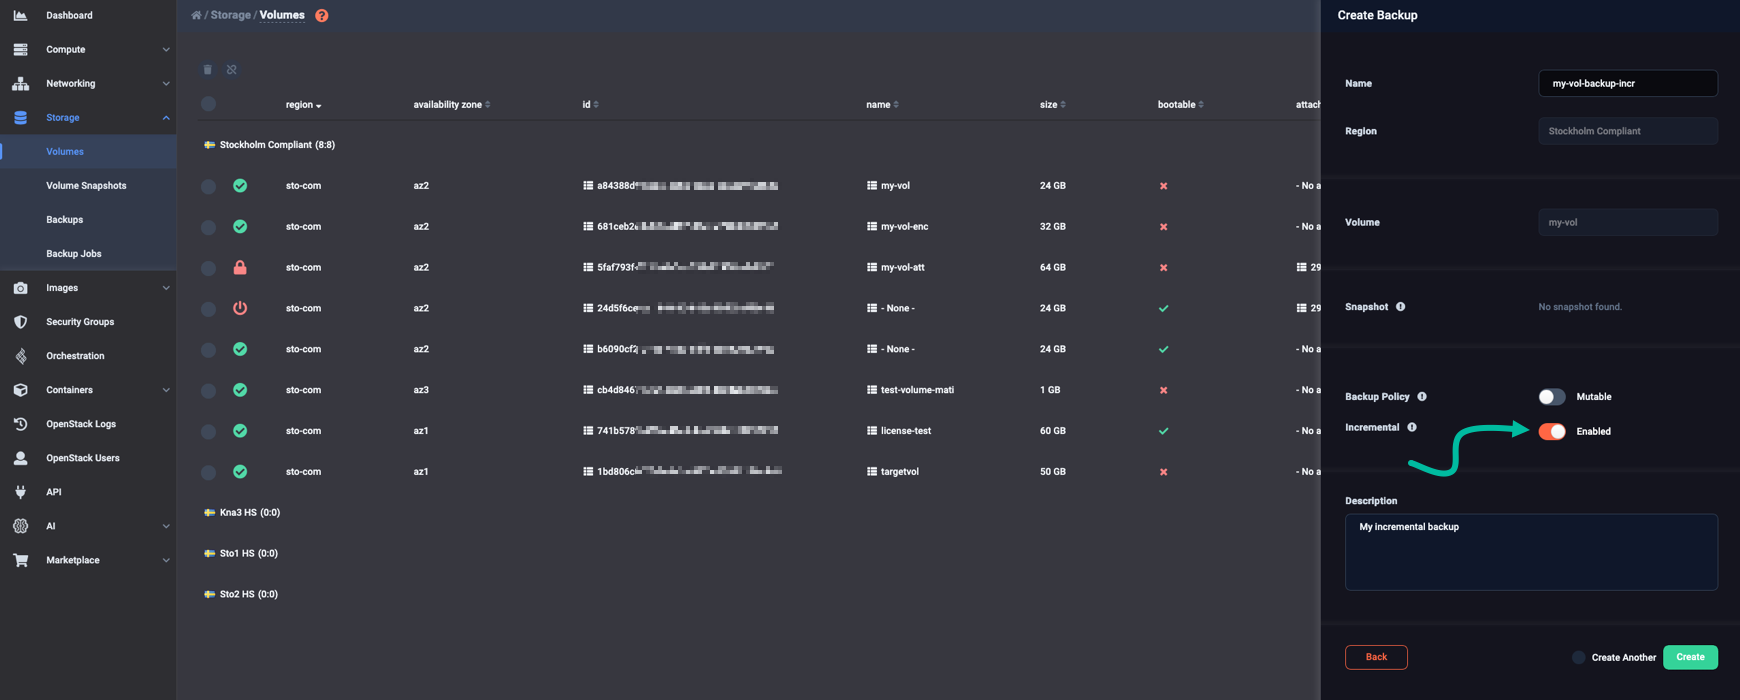
Task: Click the green status check for targetvol
Action: [x=240, y=471]
